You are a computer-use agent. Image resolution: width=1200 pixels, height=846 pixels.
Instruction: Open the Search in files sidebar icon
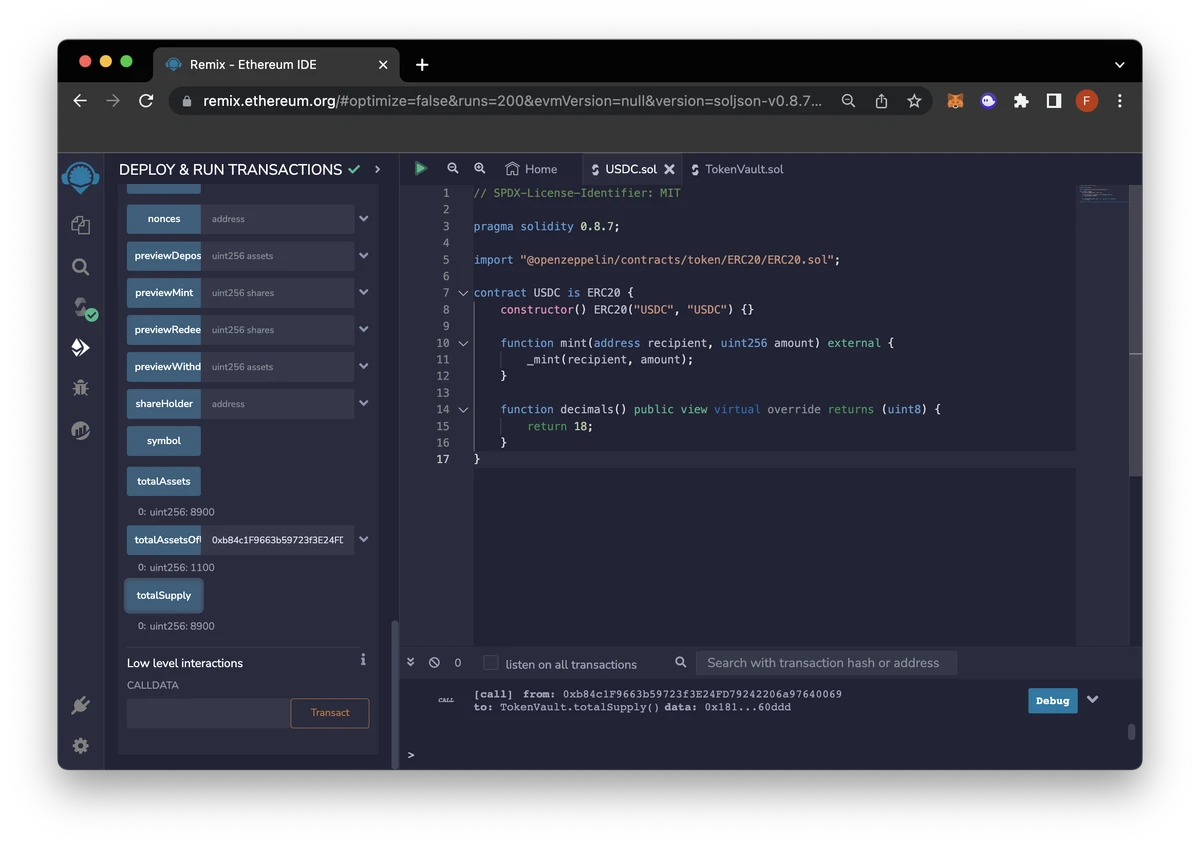(81, 267)
